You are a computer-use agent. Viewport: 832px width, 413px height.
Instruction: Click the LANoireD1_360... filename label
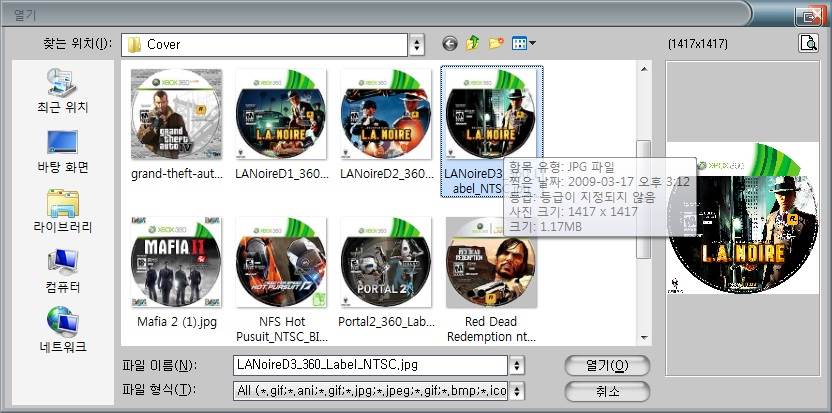(x=281, y=174)
